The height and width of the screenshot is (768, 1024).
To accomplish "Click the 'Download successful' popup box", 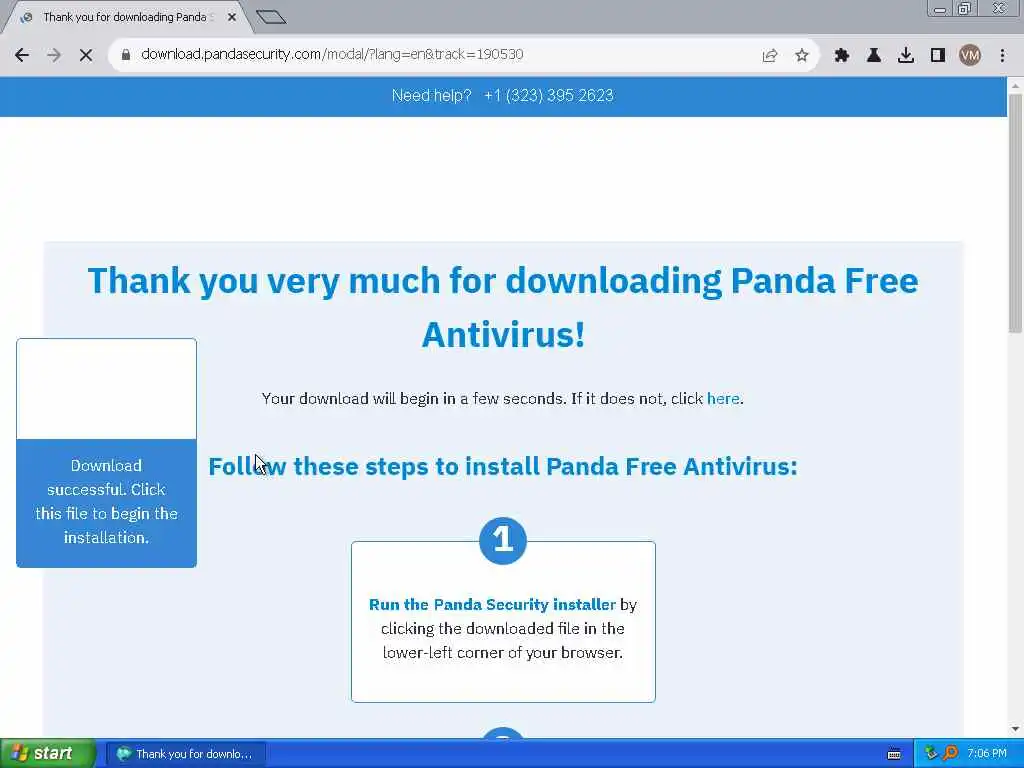I will (106, 453).
